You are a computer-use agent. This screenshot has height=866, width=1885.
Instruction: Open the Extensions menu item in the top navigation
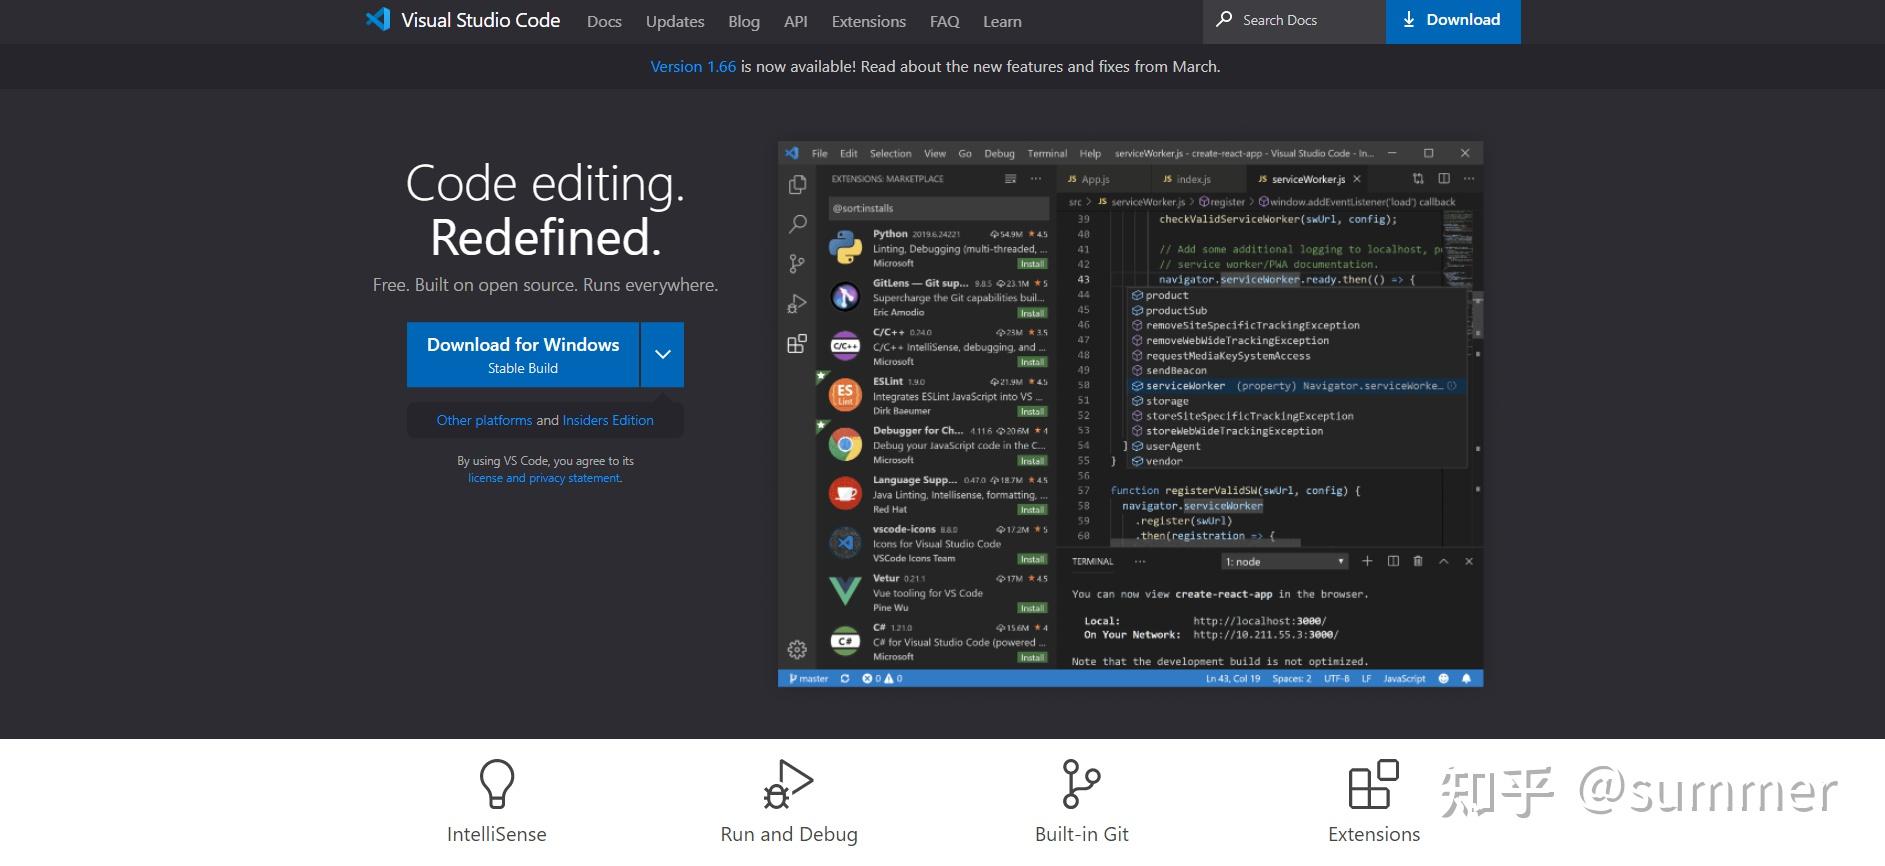pos(868,21)
